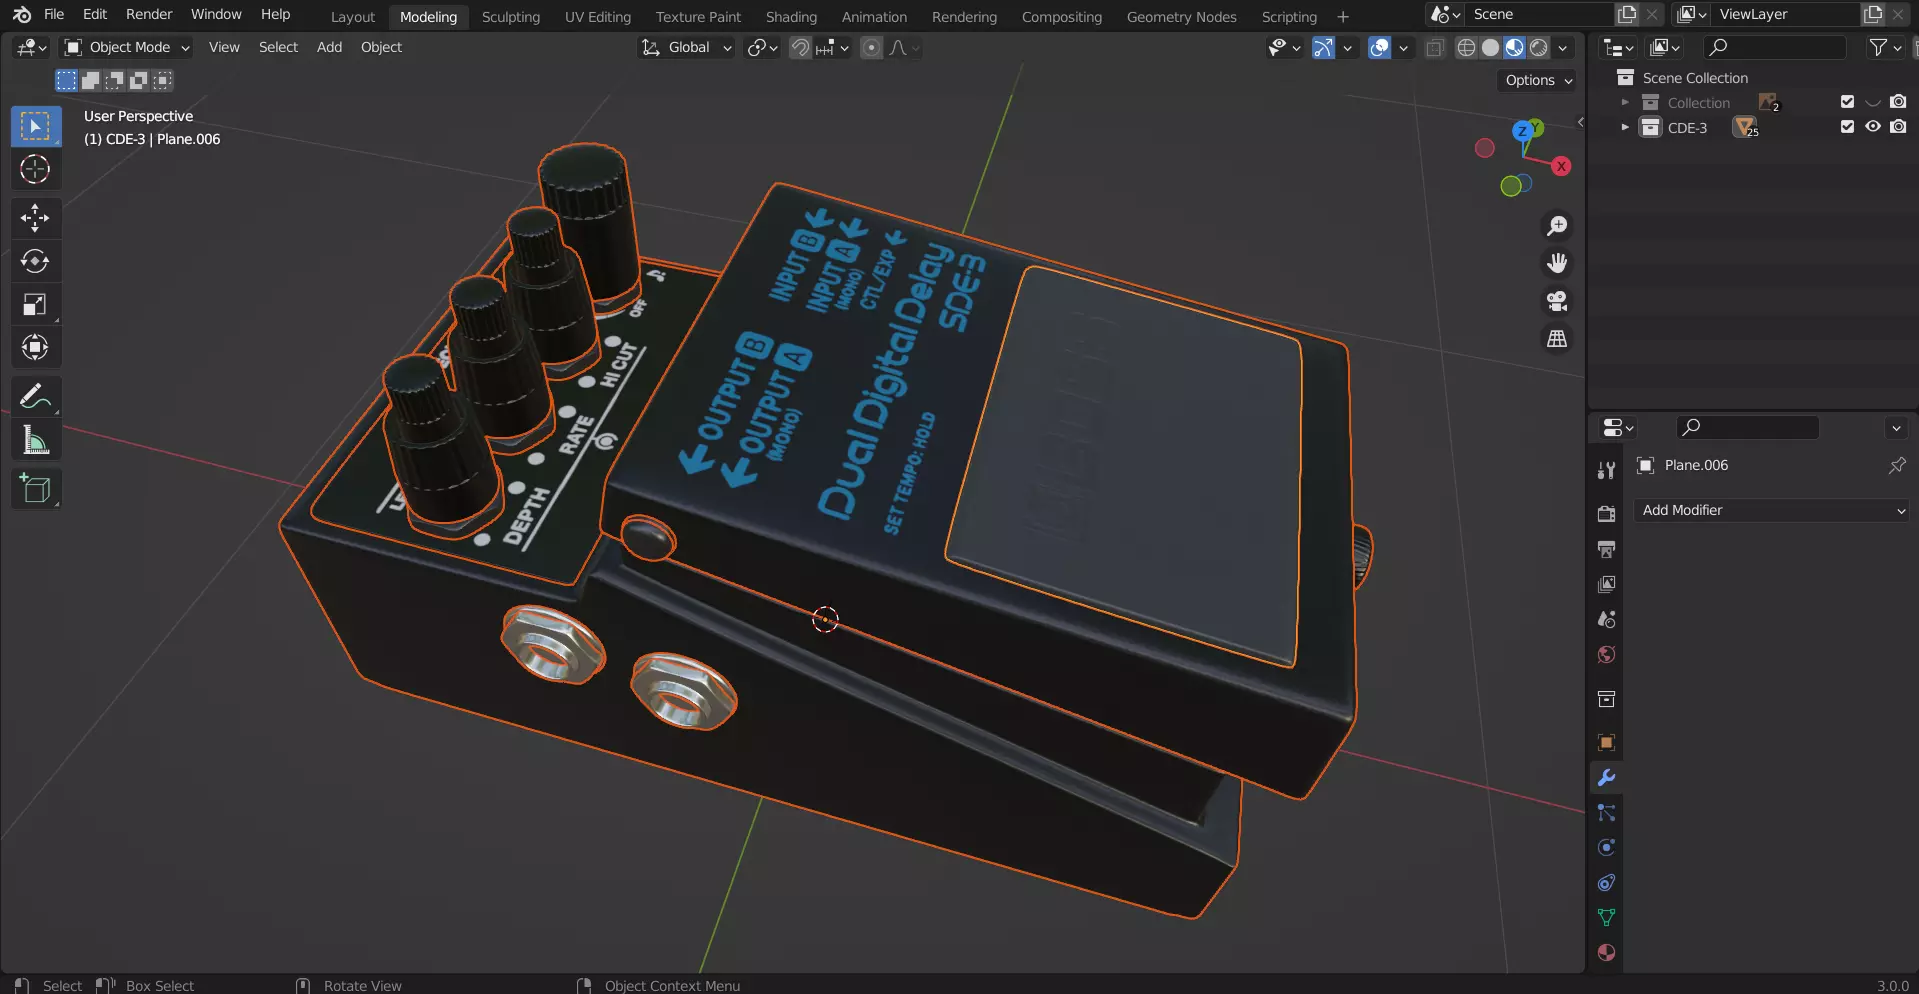Activate the 3D Cursor tool
1919x994 pixels.
point(35,170)
